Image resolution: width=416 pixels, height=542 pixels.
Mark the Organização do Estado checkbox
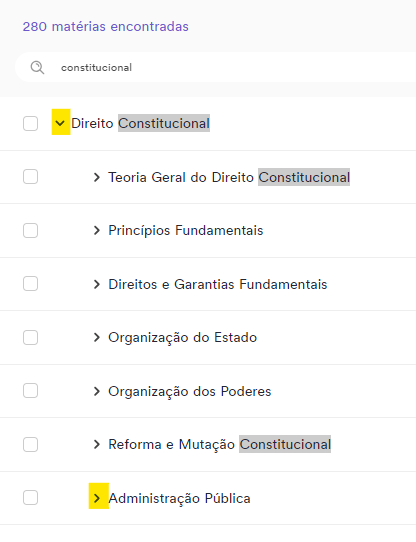coord(30,337)
